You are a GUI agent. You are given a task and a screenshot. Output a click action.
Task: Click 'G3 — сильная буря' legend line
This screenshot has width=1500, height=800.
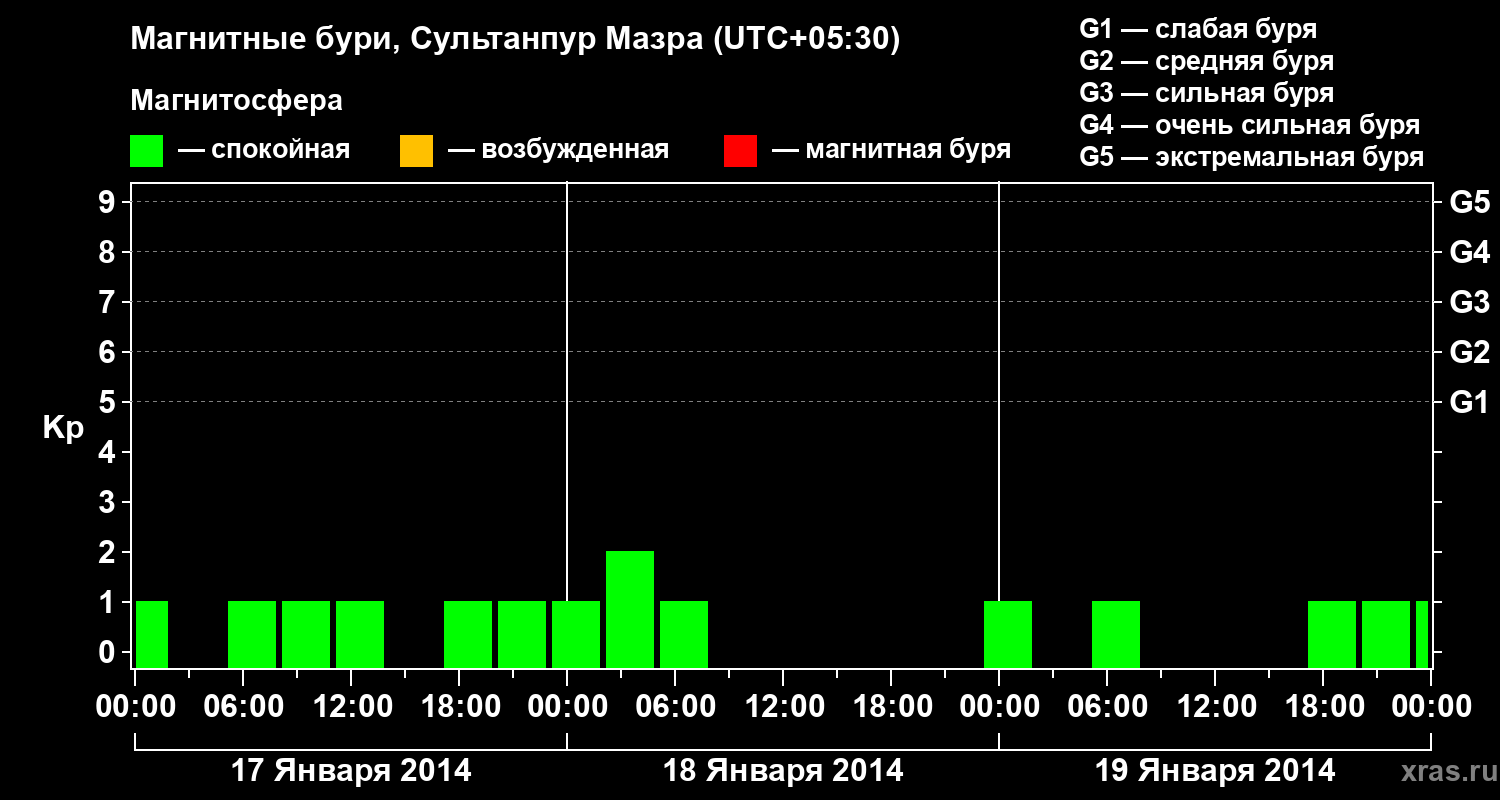1206,93
